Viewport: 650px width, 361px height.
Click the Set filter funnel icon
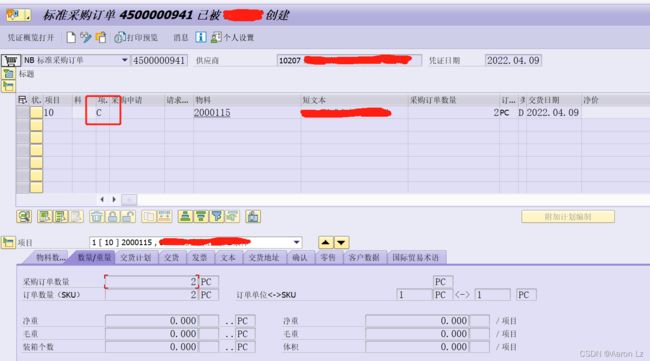coord(217,216)
